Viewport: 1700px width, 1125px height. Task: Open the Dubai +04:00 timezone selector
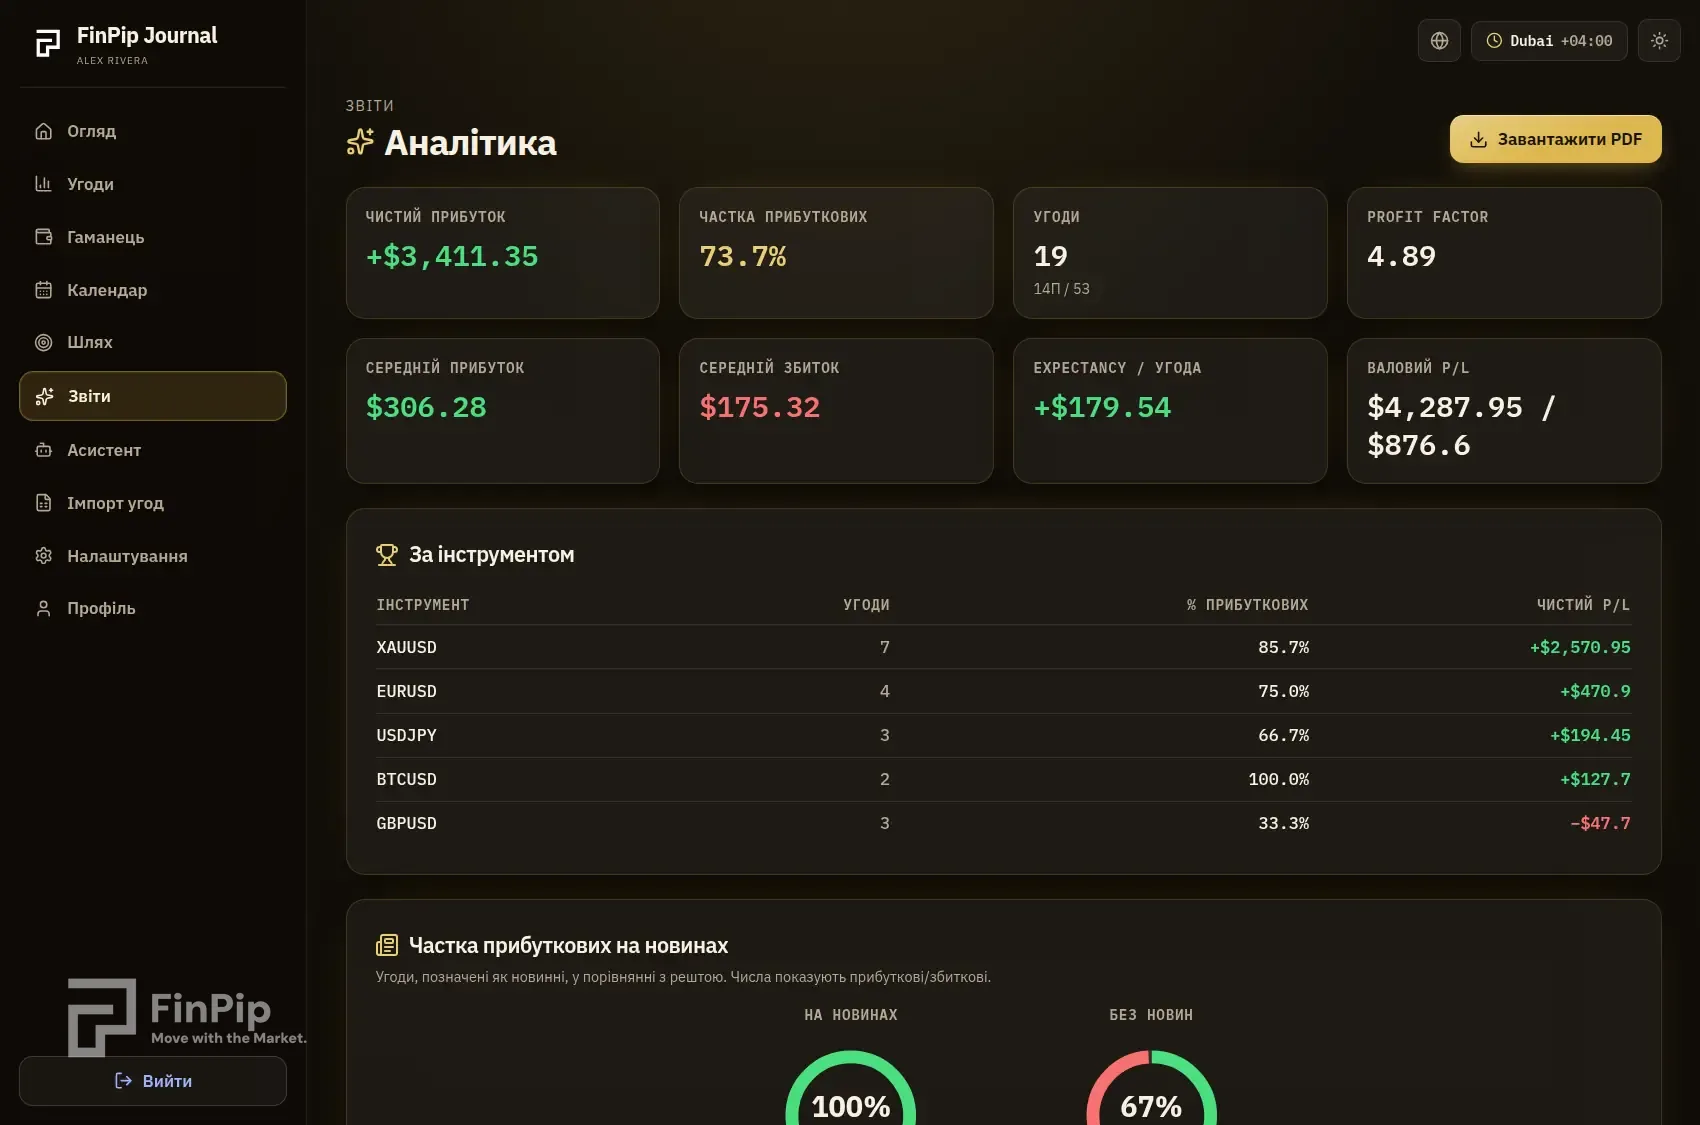pyautogui.click(x=1549, y=41)
